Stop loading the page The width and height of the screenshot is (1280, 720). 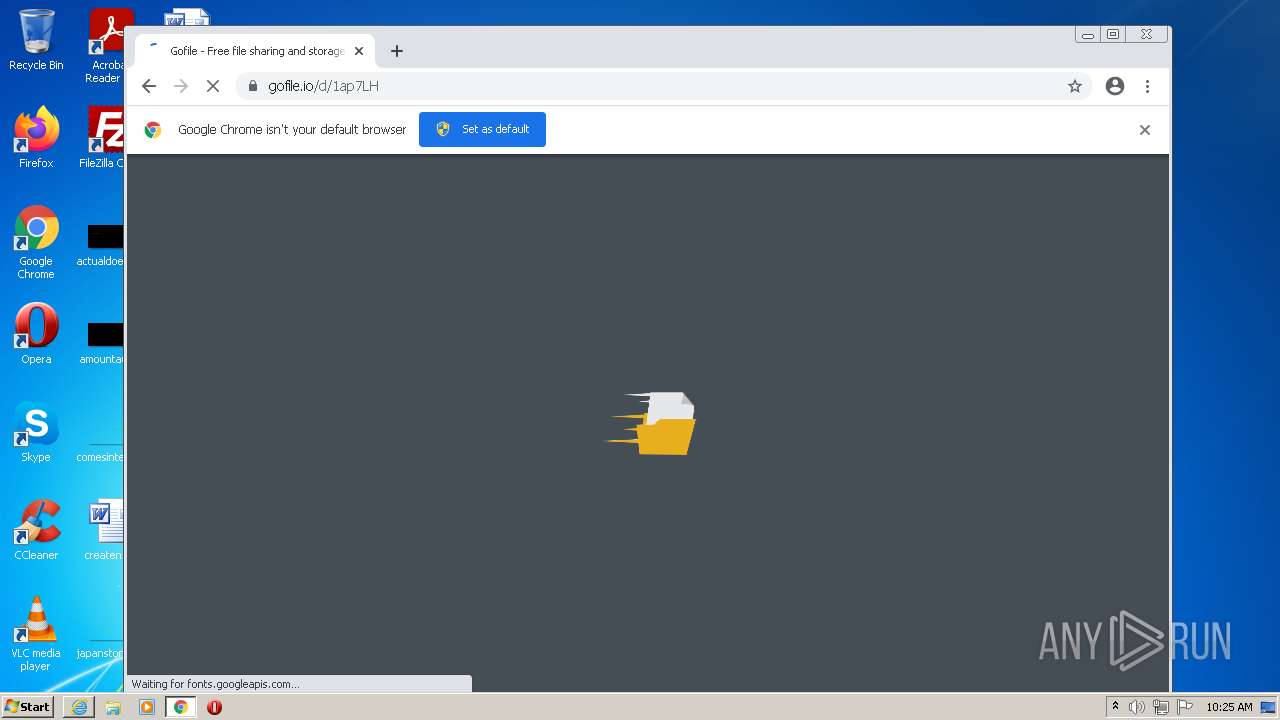213,86
